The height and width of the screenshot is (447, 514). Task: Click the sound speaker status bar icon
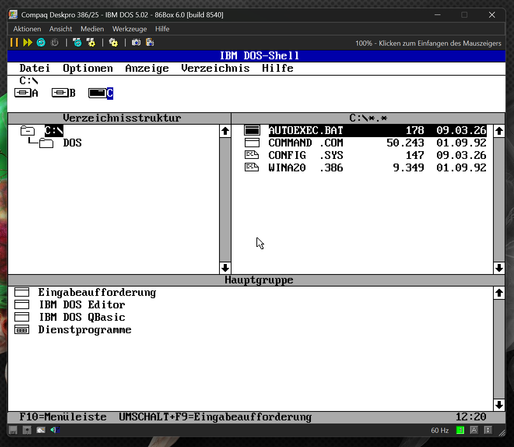click(x=55, y=430)
